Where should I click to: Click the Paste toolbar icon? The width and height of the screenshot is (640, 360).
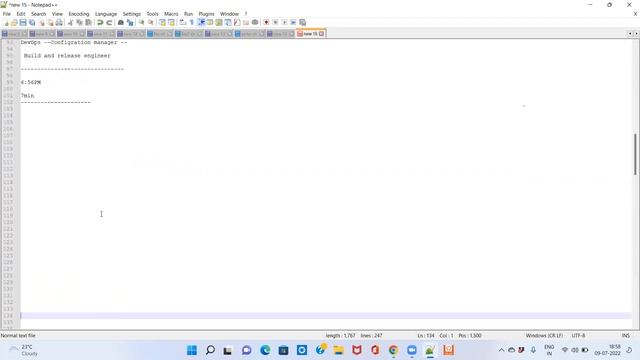point(88,22)
